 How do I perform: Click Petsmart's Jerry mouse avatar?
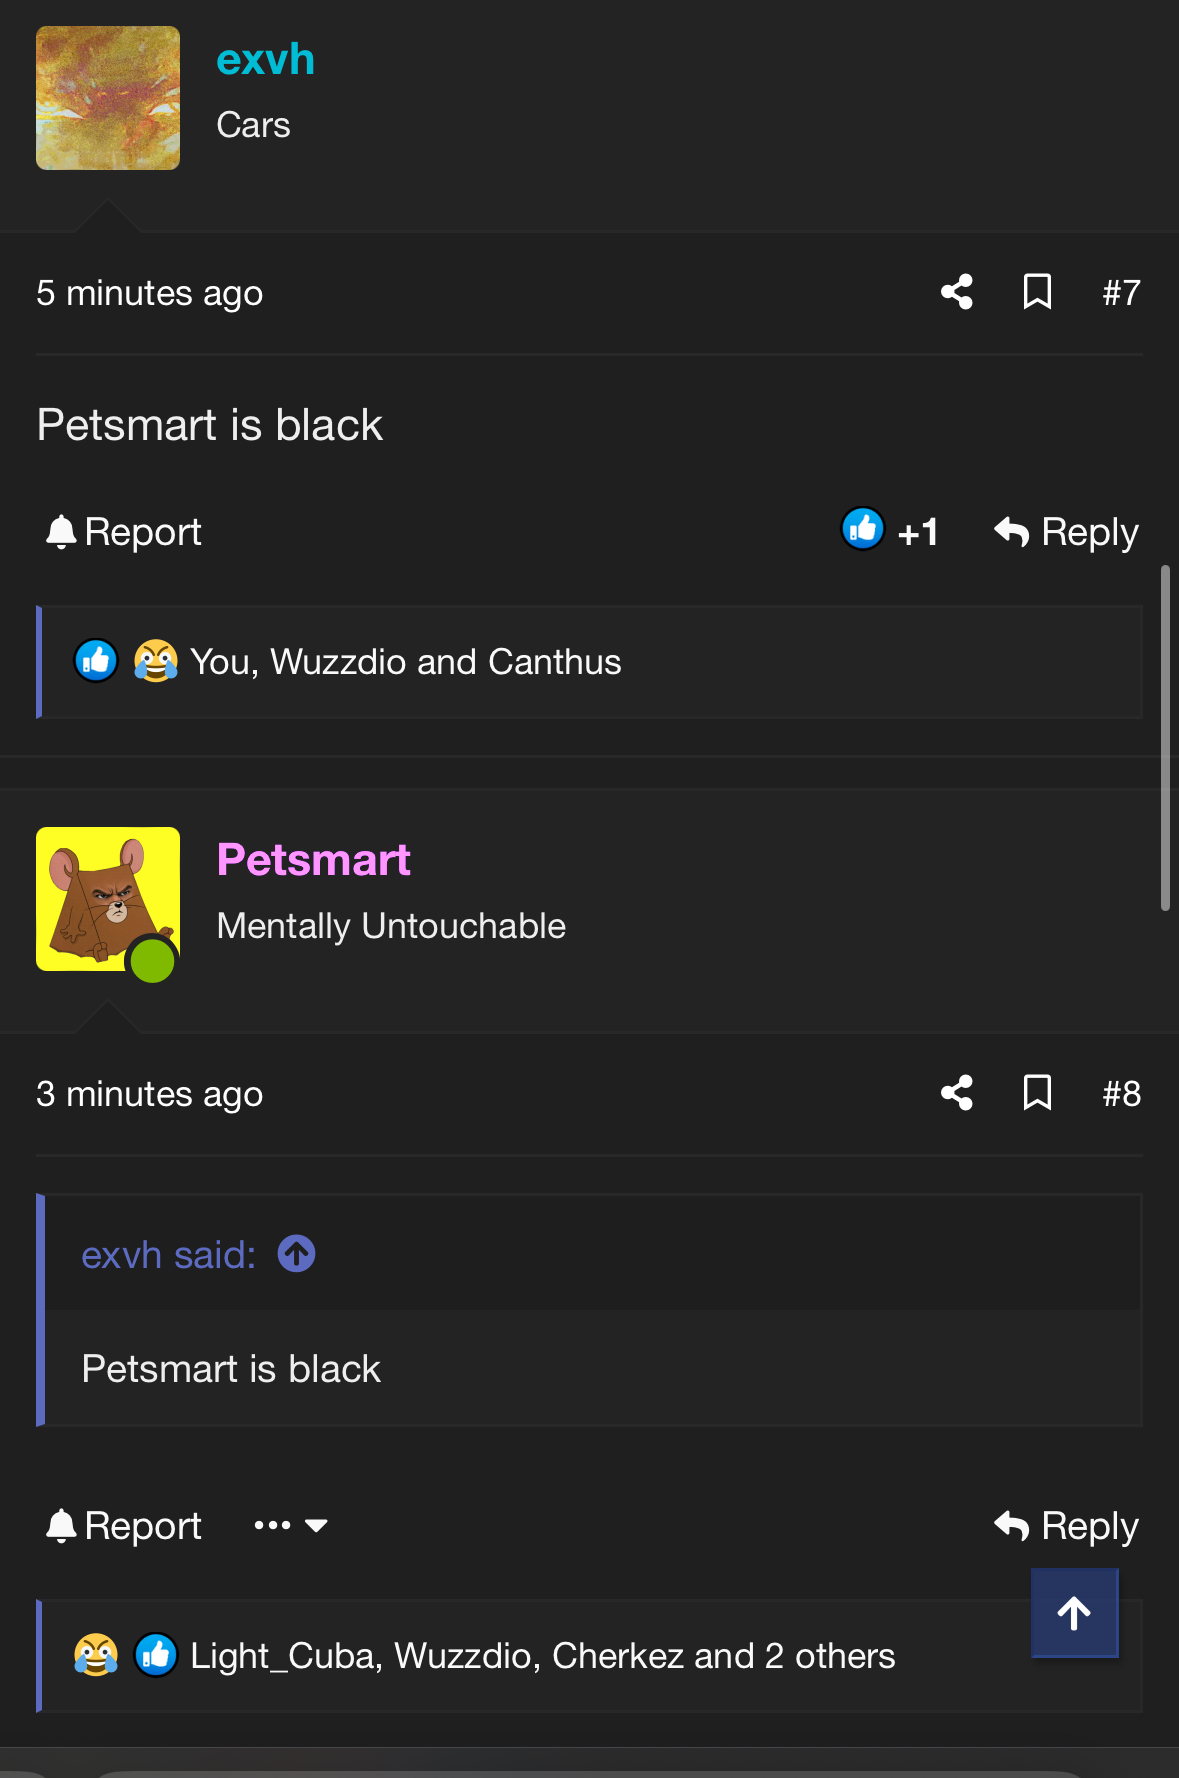pos(108,898)
